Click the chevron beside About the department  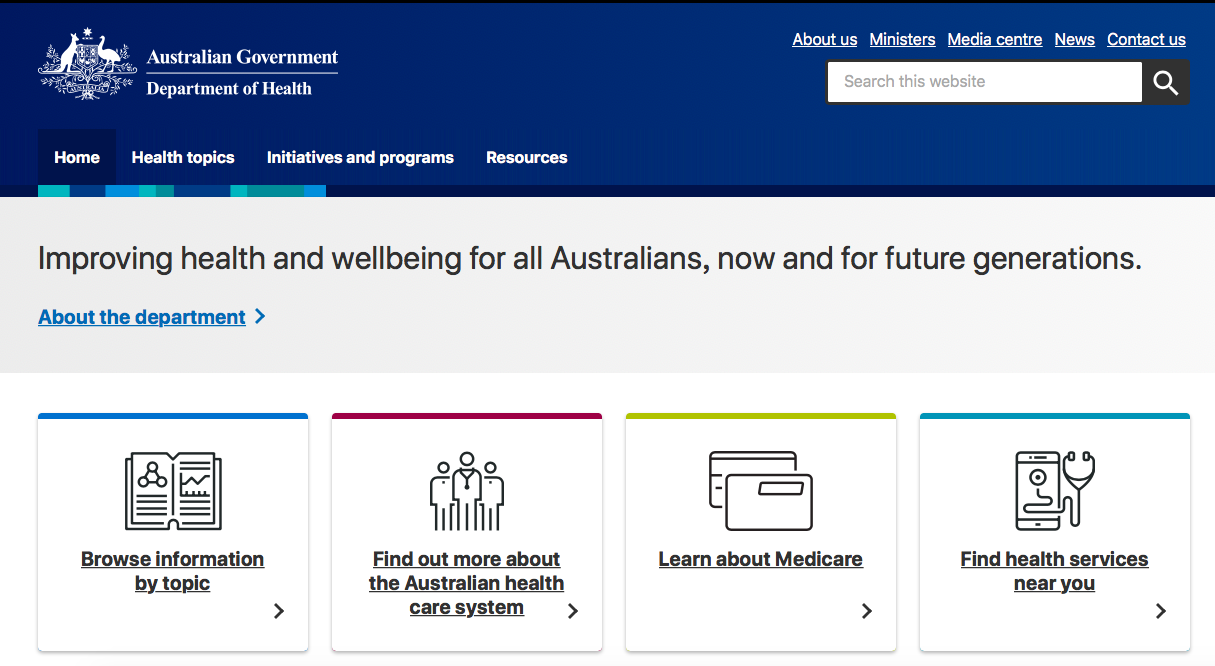[x=260, y=316]
